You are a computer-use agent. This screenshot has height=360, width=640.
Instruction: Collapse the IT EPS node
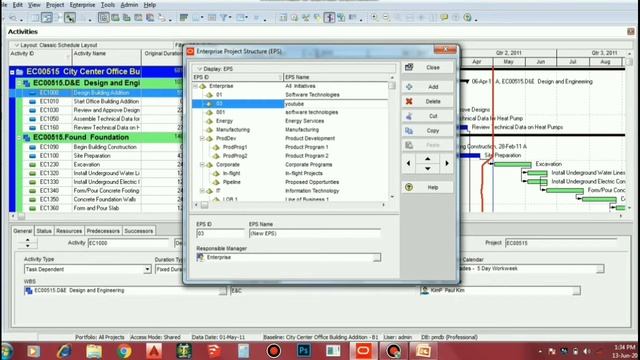[x=202, y=191]
